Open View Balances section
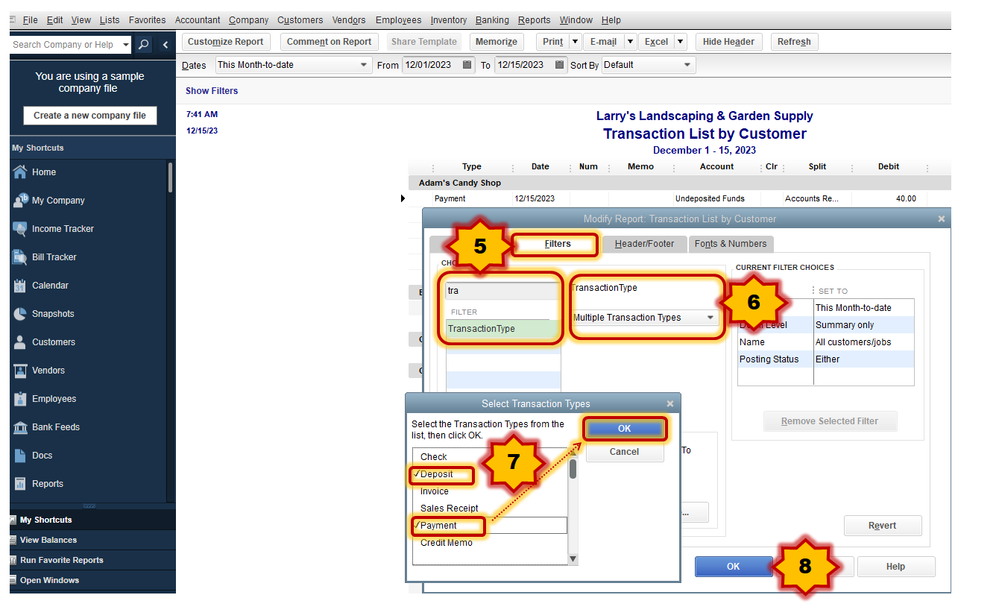This screenshot has width=999, height=604. 48,540
